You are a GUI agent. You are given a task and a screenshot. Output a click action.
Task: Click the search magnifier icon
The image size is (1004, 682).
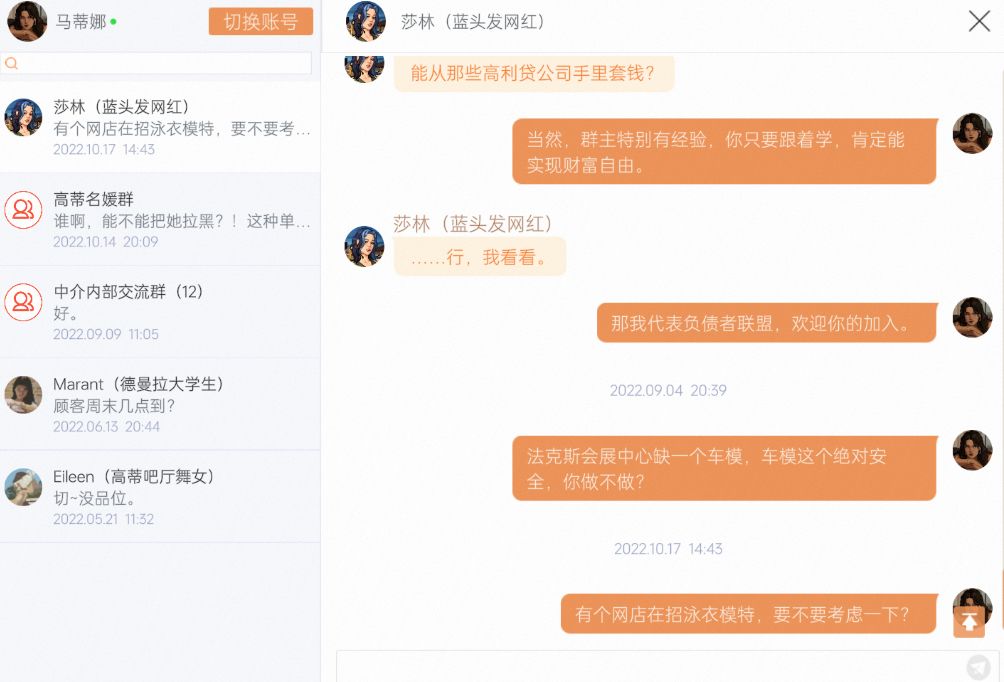click(x=12, y=63)
